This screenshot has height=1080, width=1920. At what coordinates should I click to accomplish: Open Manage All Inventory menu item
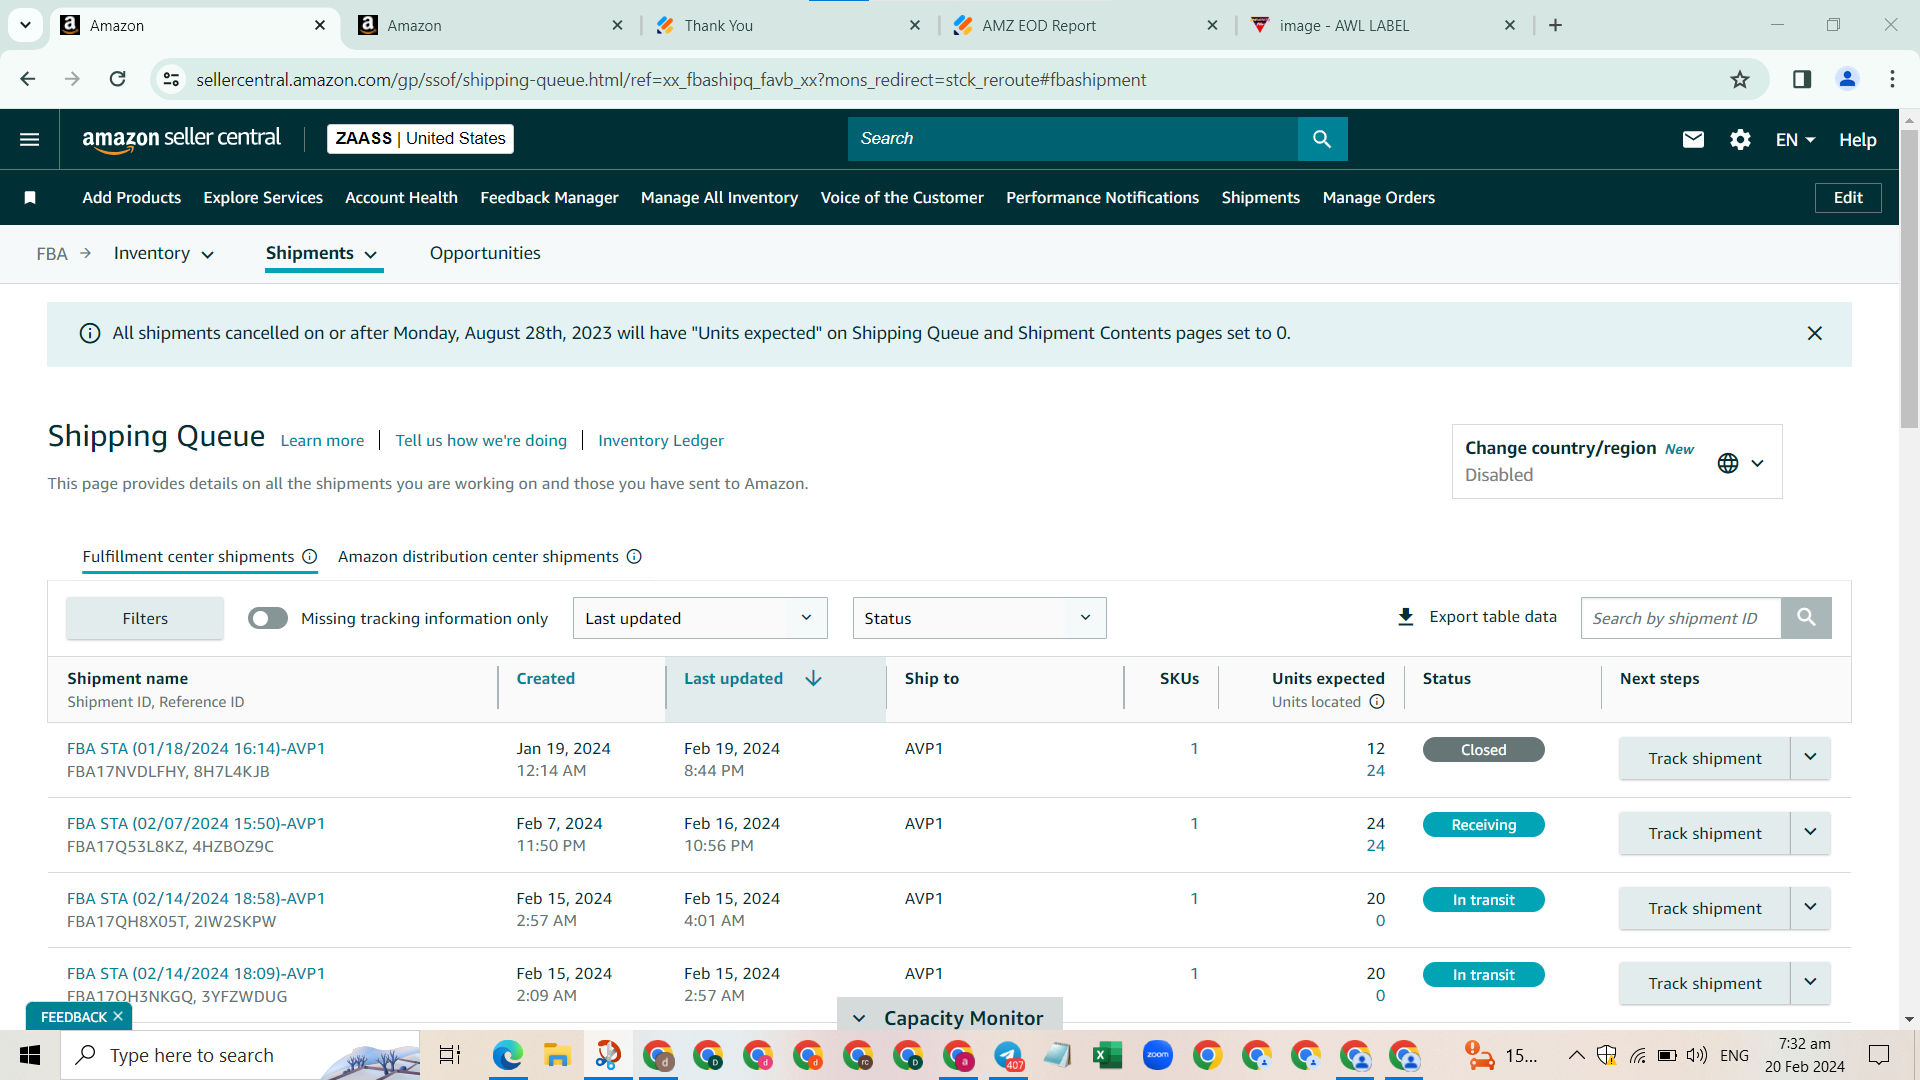coord(719,198)
